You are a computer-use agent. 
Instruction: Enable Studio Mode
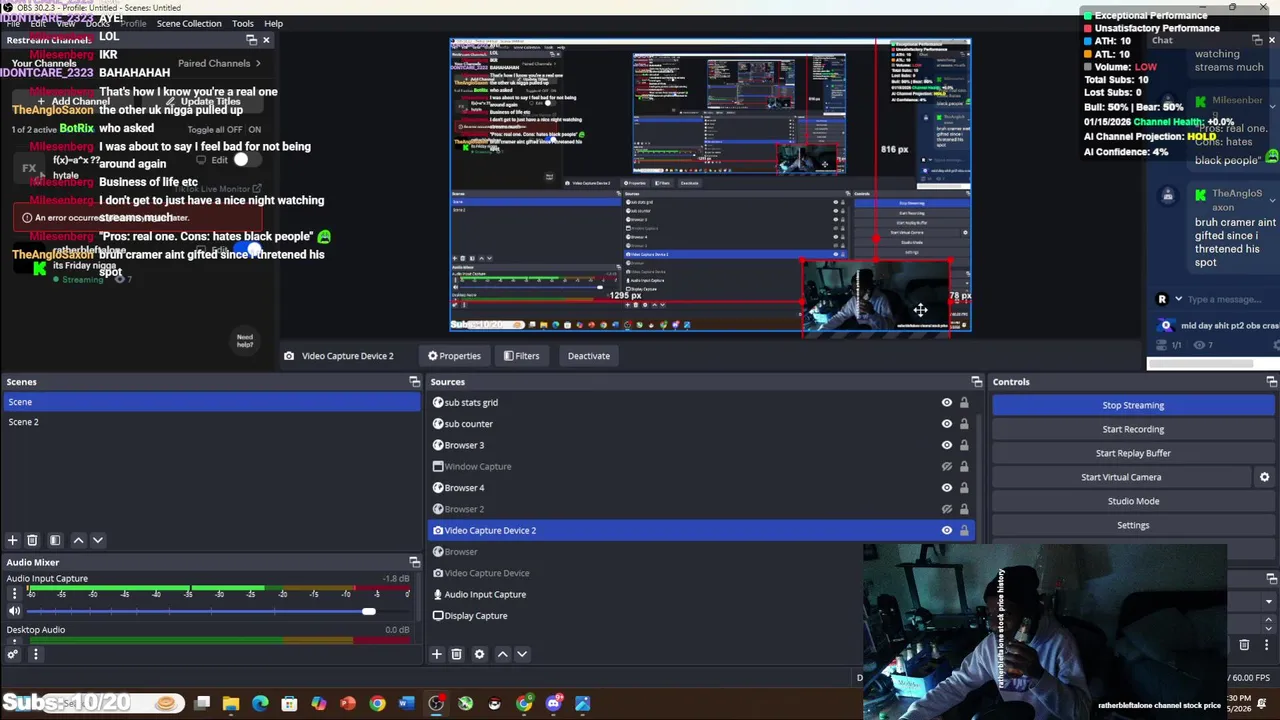click(x=1133, y=501)
